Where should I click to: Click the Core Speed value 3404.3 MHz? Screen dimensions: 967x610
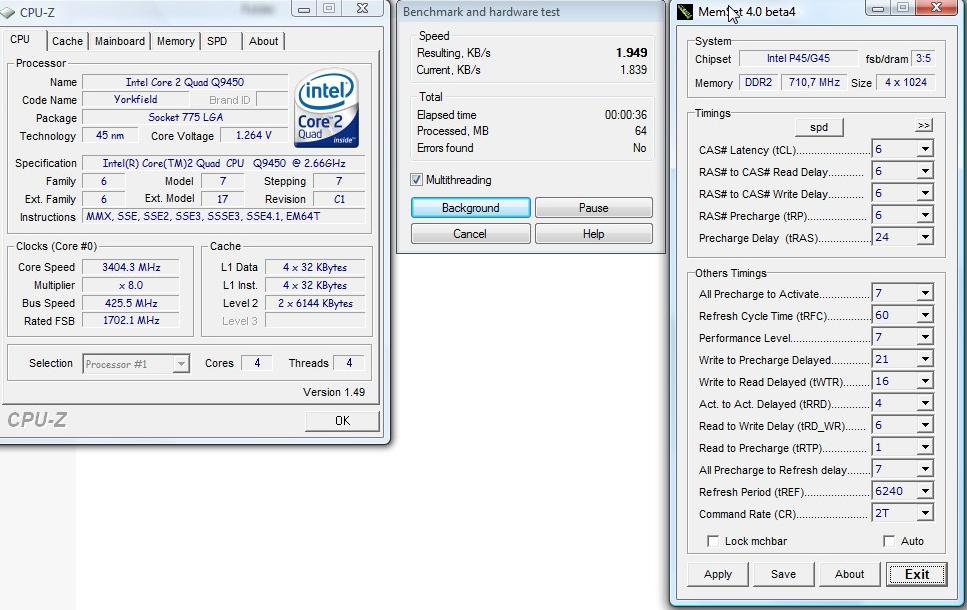point(131,267)
